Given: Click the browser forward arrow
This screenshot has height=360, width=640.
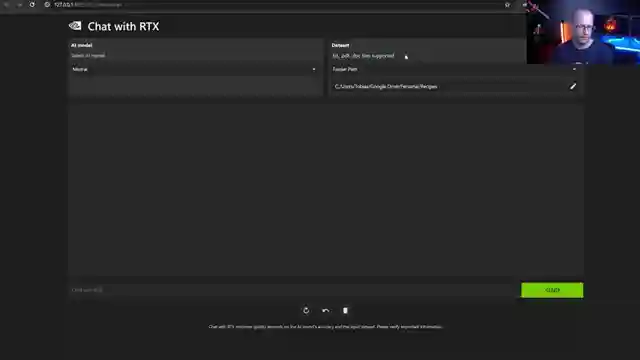Looking at the screenshot, I should pyautogui.click(x=19, y=4).
